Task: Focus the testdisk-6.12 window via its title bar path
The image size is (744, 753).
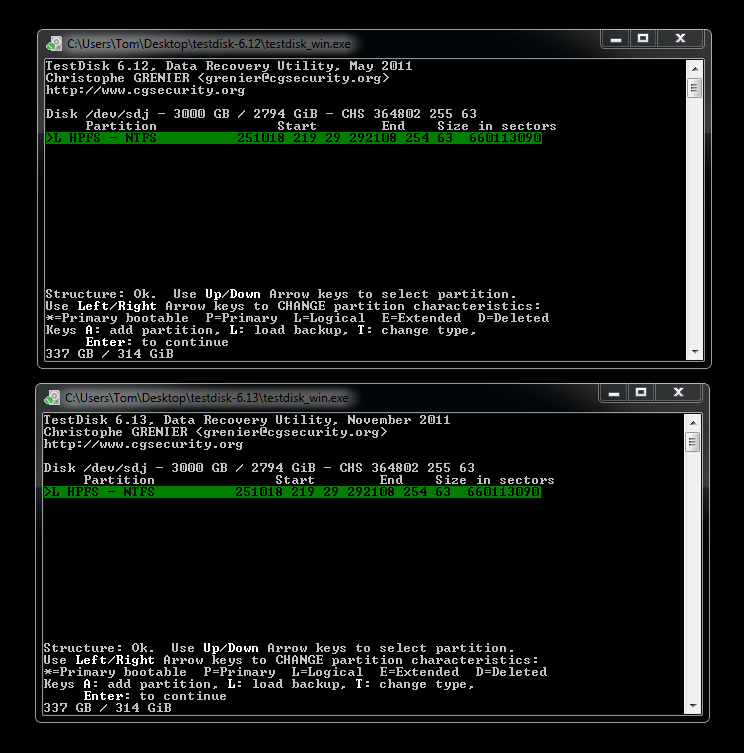Action: [208, 43]
